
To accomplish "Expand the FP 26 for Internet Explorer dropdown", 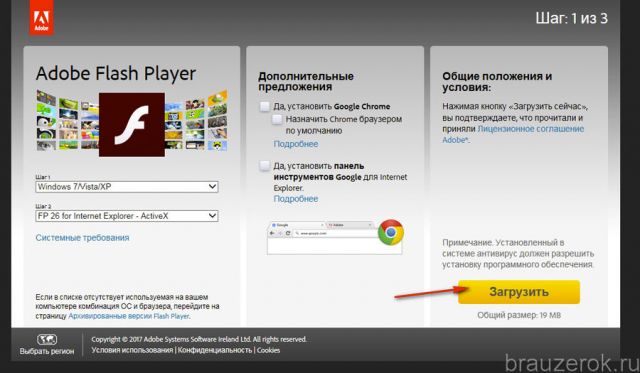I will click(x=127, y=216).
